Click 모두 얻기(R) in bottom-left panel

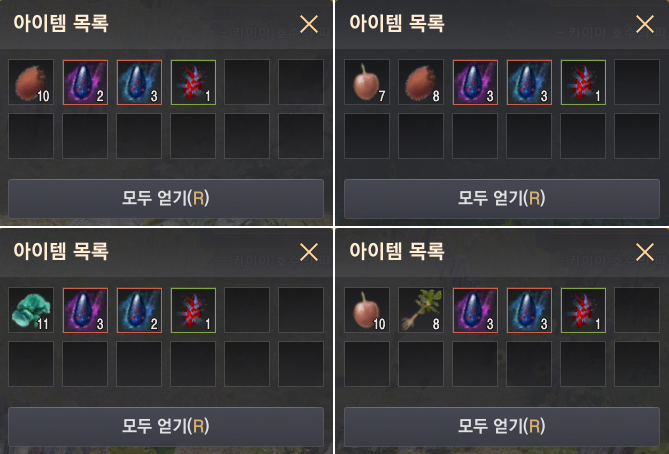[x=166, y=426]
